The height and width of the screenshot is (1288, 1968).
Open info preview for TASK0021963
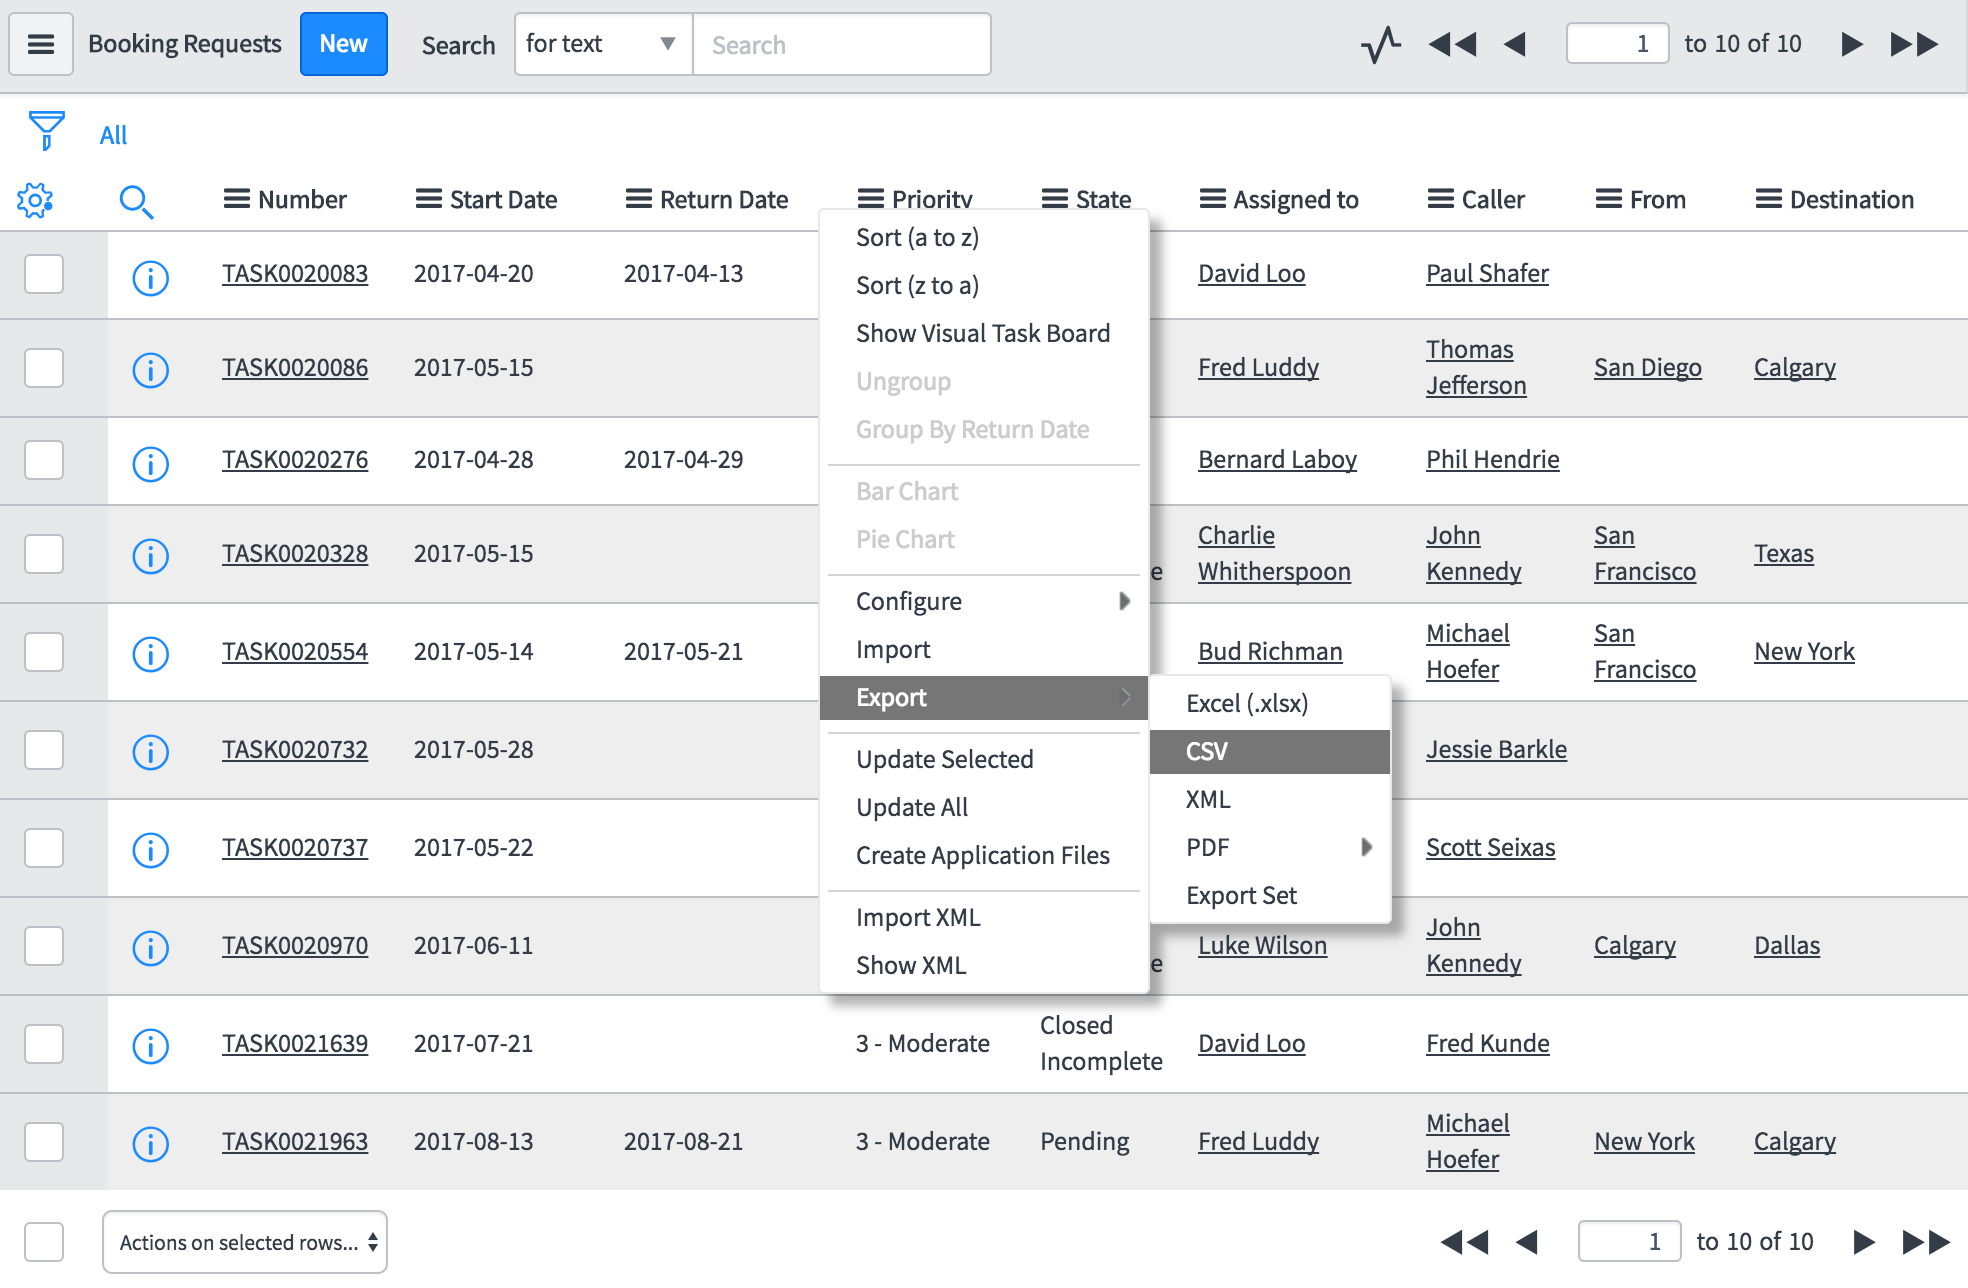tap(150, 1143)
